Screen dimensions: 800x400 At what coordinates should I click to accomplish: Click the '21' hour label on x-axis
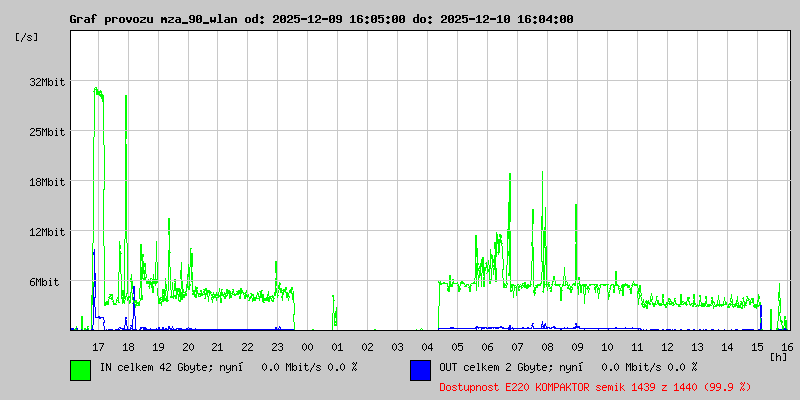[x=217, y=347]
